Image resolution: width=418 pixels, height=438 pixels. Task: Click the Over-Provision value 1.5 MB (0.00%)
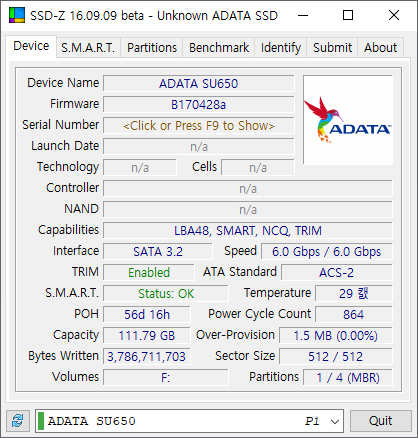pos(336,336)
